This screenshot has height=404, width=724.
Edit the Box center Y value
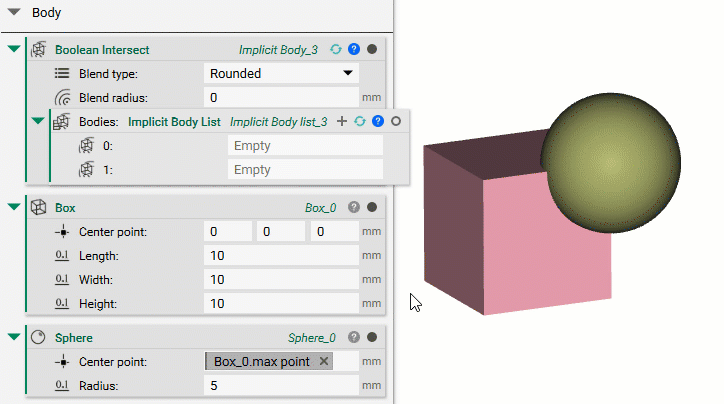tap(281, 231)
